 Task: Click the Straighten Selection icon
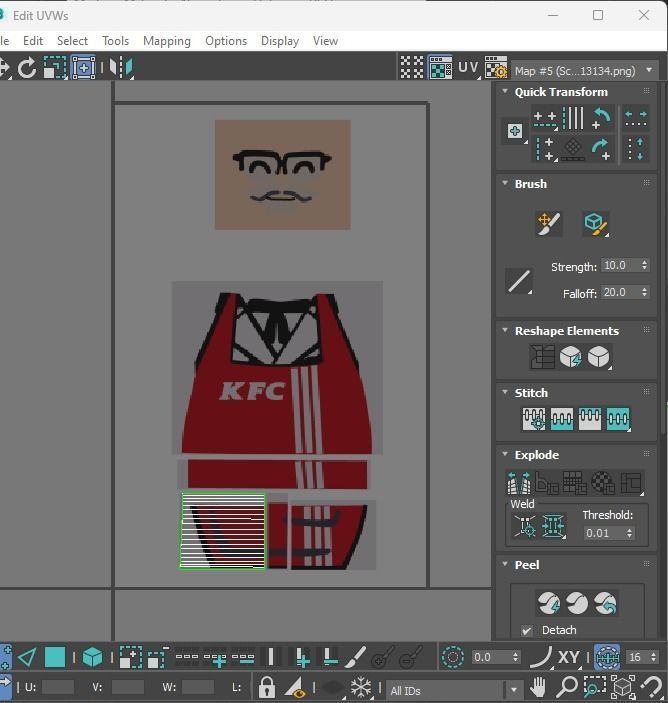pos(542,357)
